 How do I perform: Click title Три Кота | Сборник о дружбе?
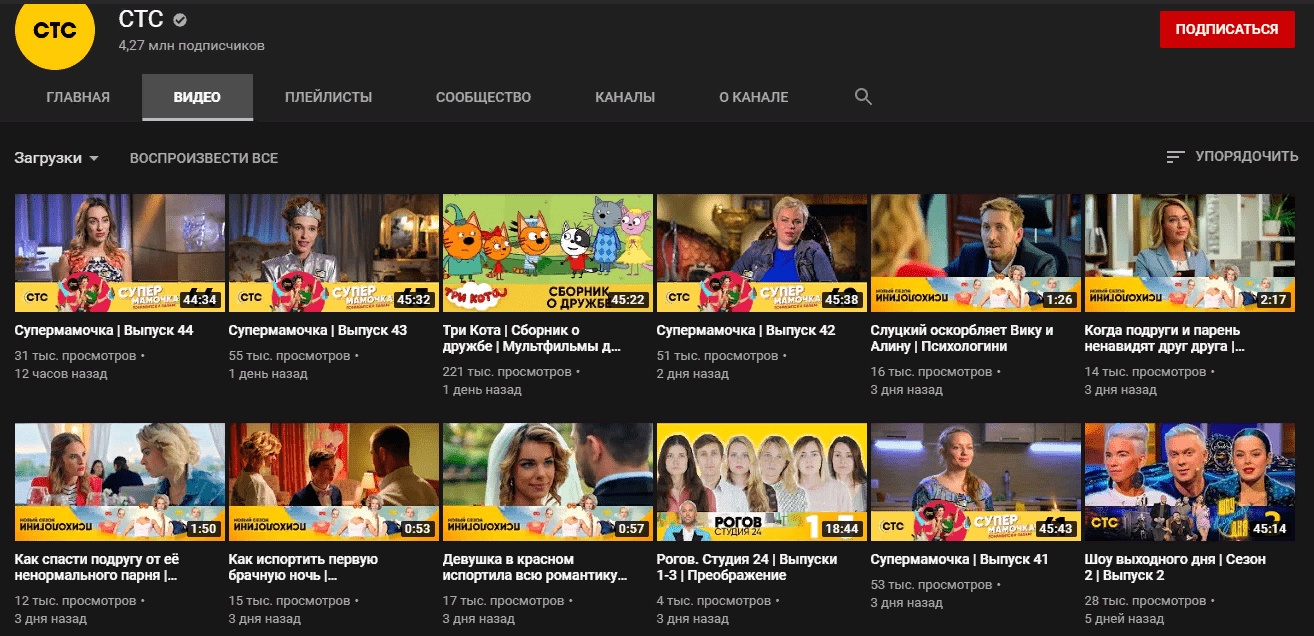point(532,339)
